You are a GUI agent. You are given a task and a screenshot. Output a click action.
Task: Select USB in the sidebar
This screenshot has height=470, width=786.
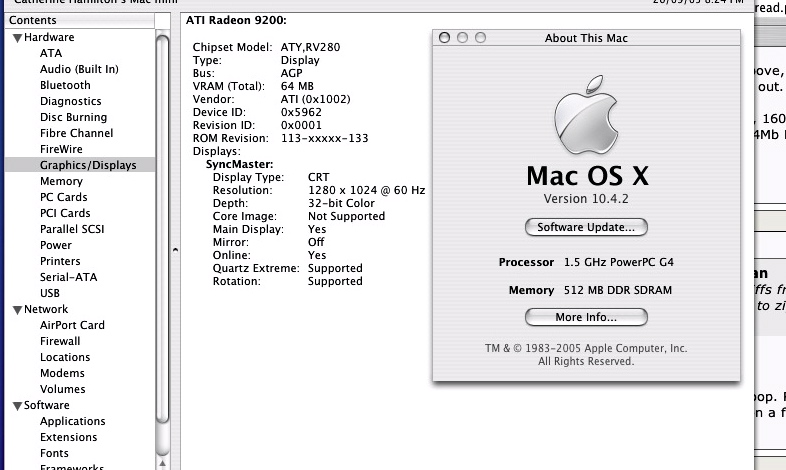[x=50, y=293]
